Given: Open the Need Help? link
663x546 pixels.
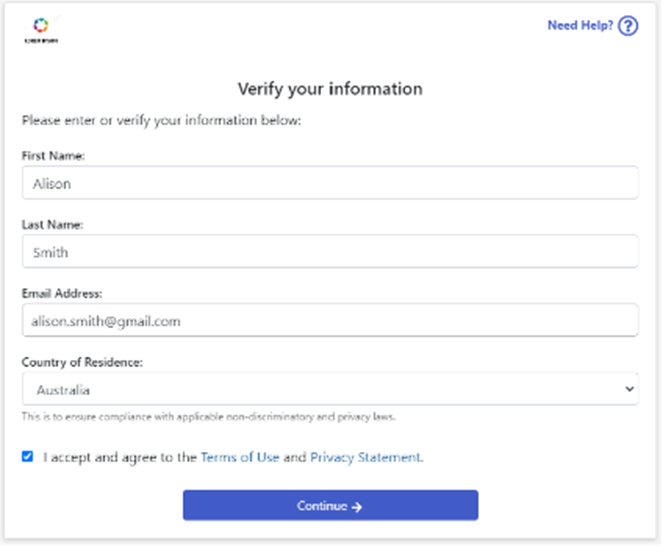Looking at the screenshot, I should 578,26.
